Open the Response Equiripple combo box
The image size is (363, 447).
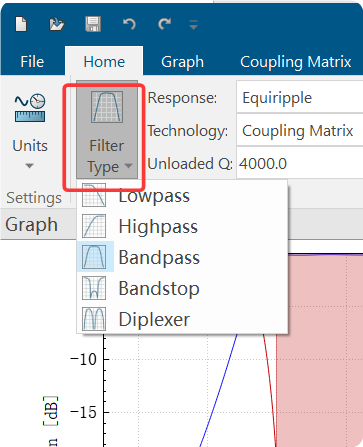pos(300,97)
